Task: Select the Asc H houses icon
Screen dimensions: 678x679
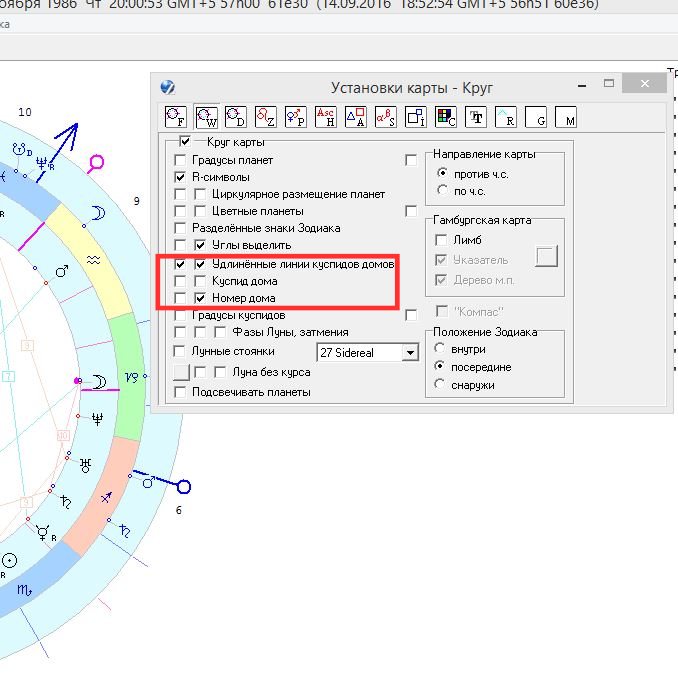Action: (326, 117)
